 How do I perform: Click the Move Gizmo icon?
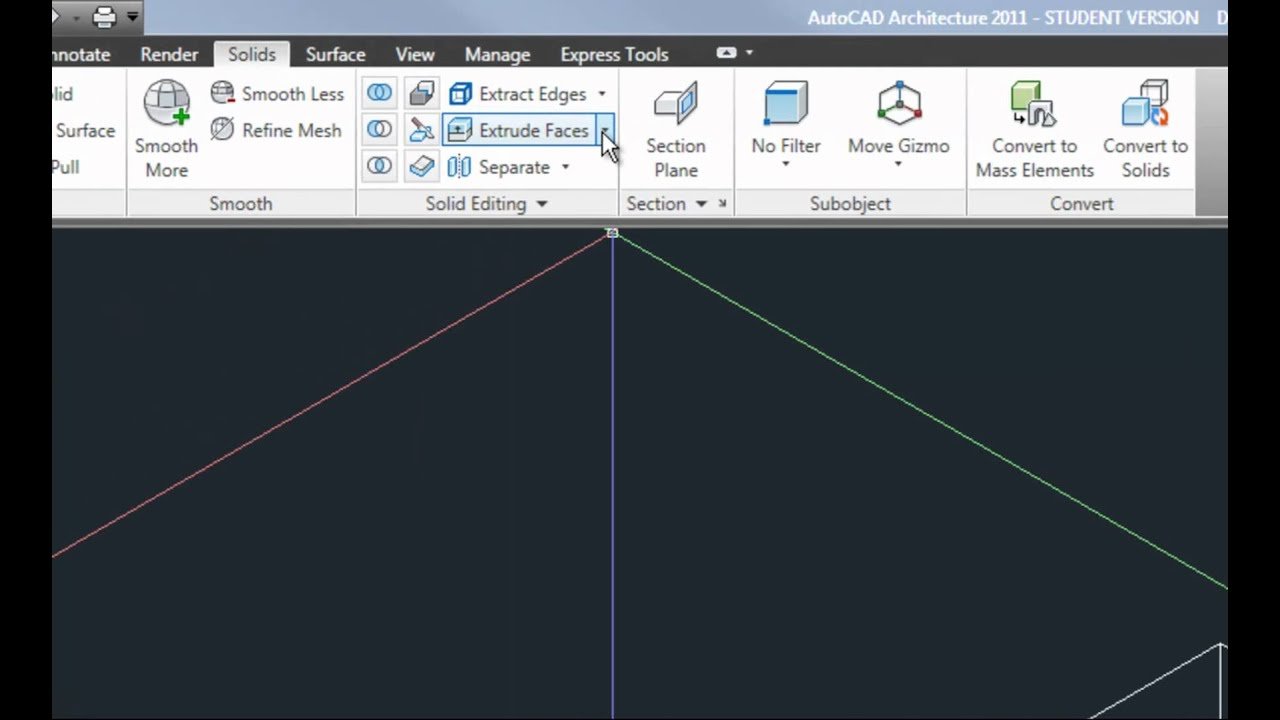click(898, 105)
